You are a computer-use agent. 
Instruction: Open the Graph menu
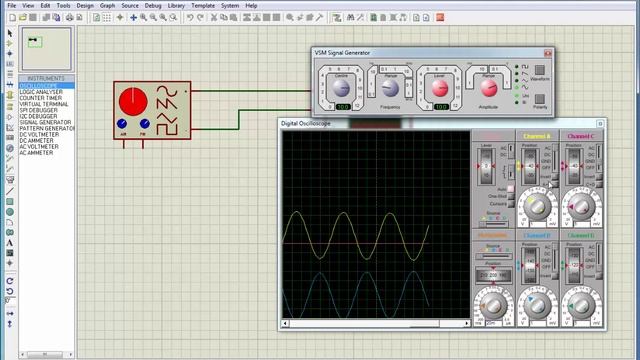coord(107,6)
